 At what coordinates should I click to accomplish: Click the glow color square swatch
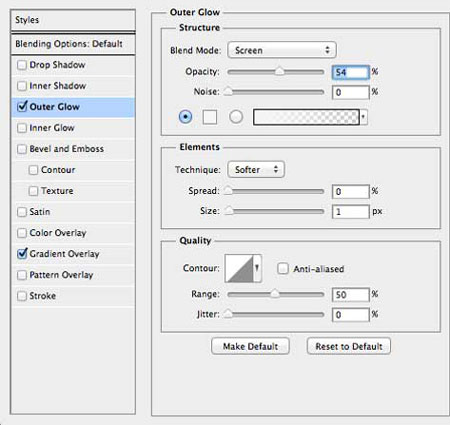[210, 117]
